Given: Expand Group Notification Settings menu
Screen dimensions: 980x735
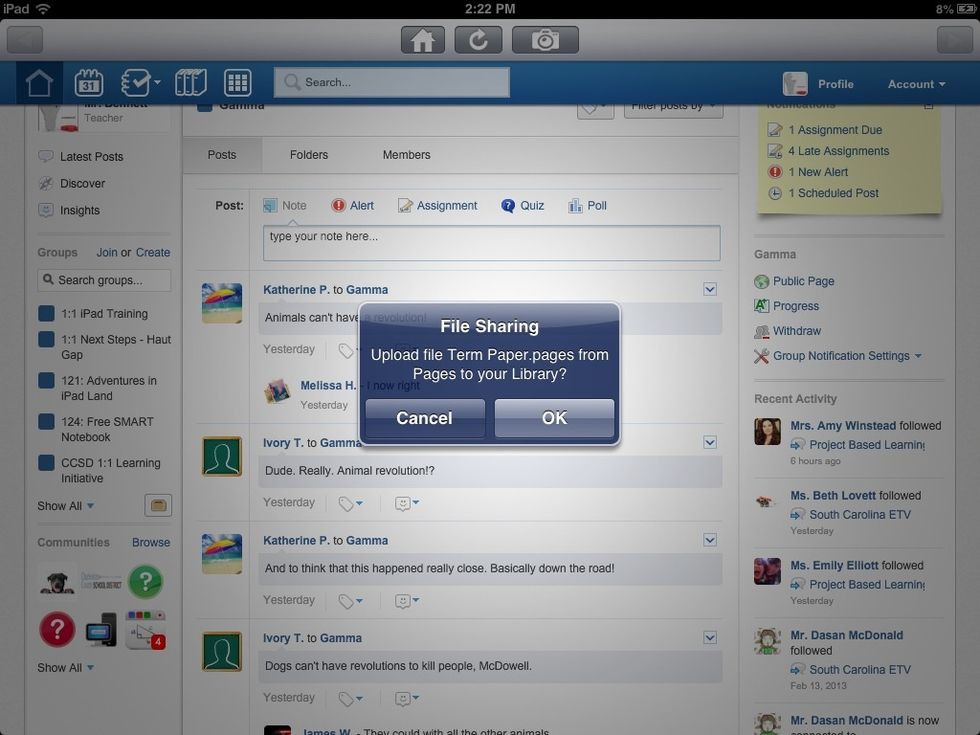Looking at the screenshot, I should coord(846,356).
